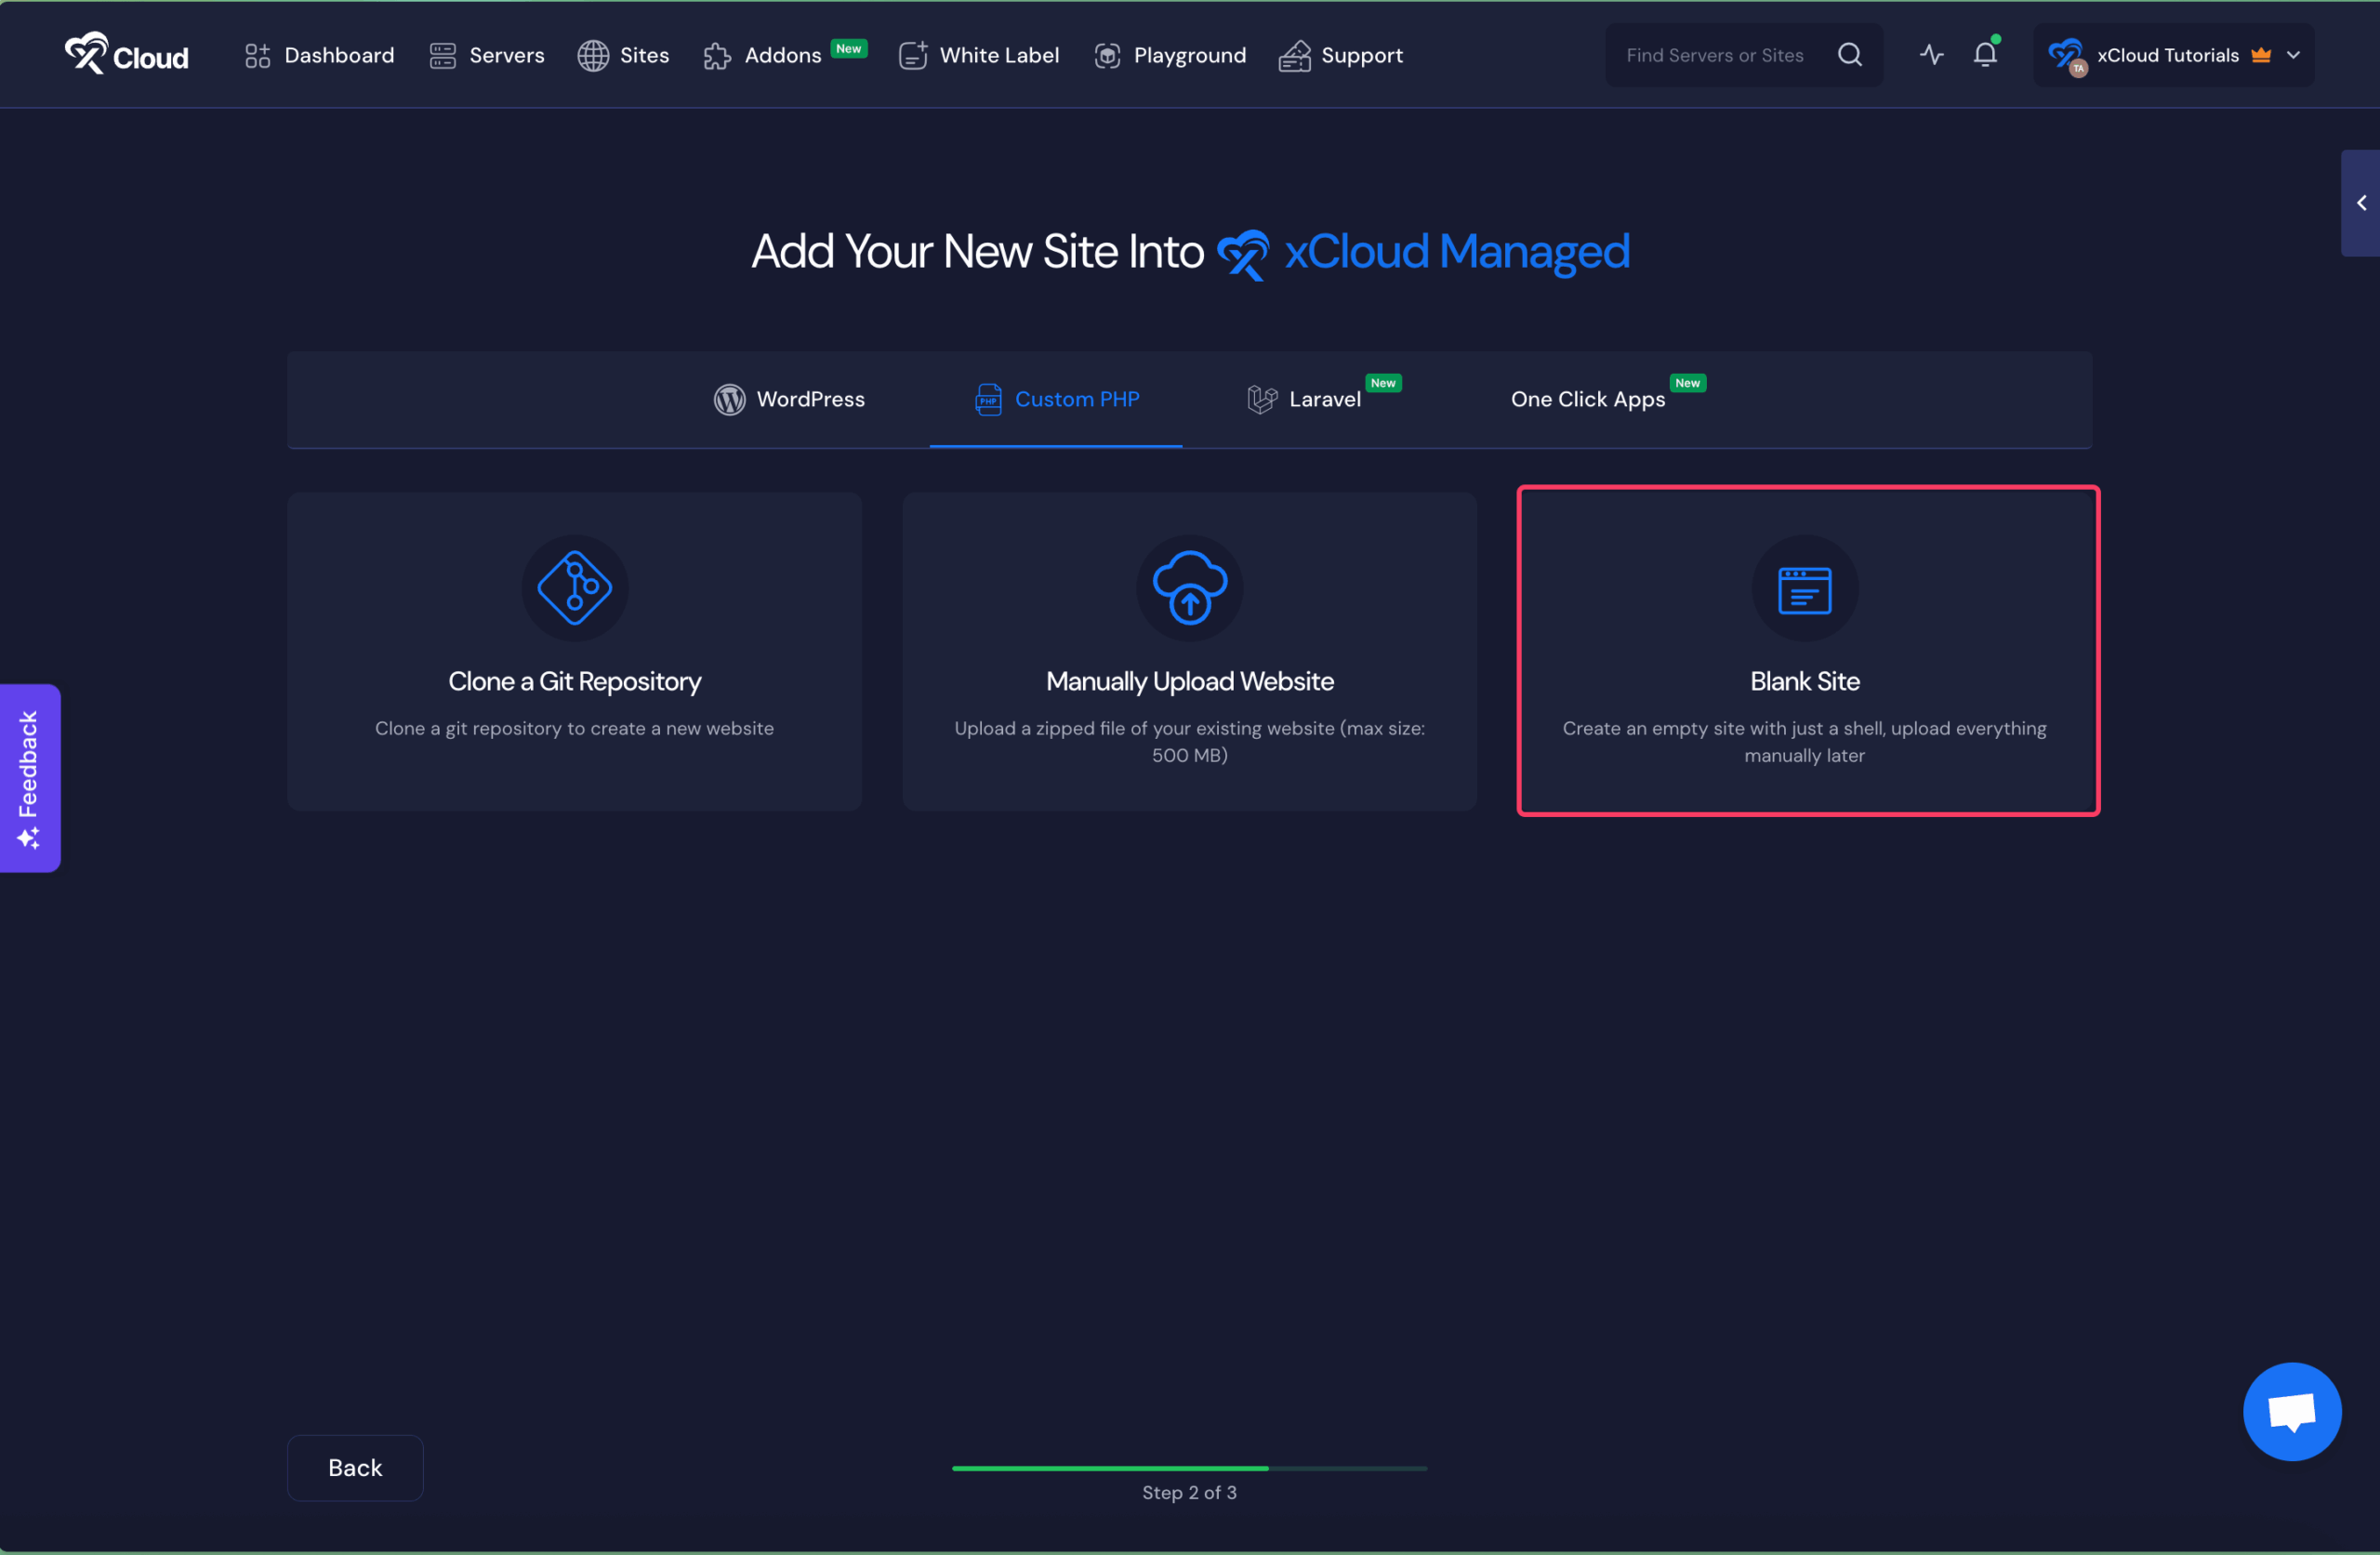Focus the Find Servers or Sites field

[x=1714, y=55]
